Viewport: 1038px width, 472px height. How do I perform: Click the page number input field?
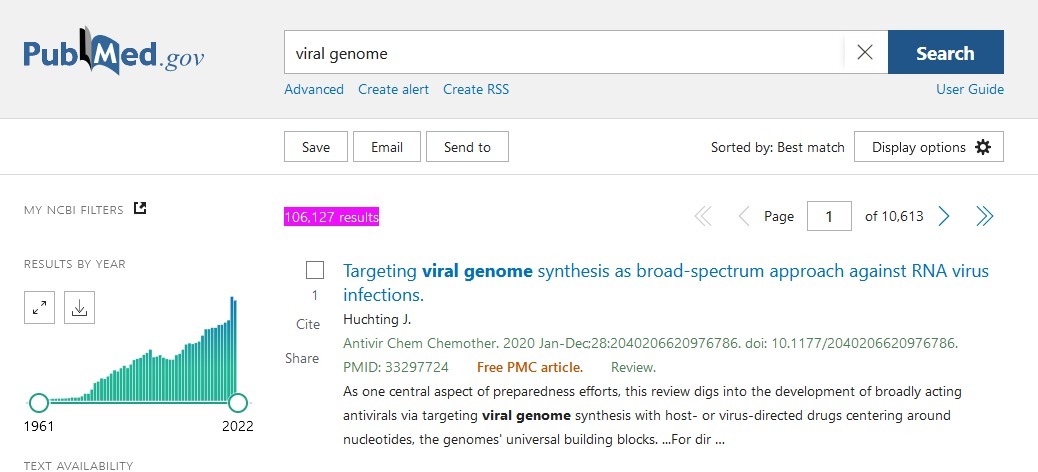pyautogui.click(x=829, y=216)
